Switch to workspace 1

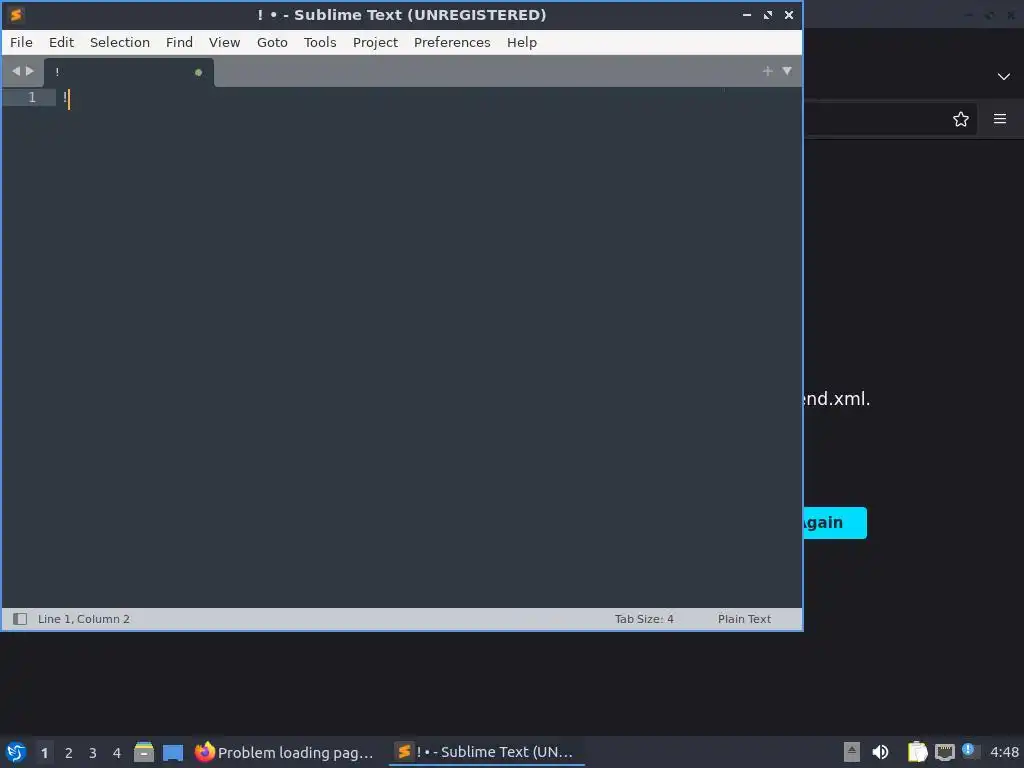click(x=44, y=752)
